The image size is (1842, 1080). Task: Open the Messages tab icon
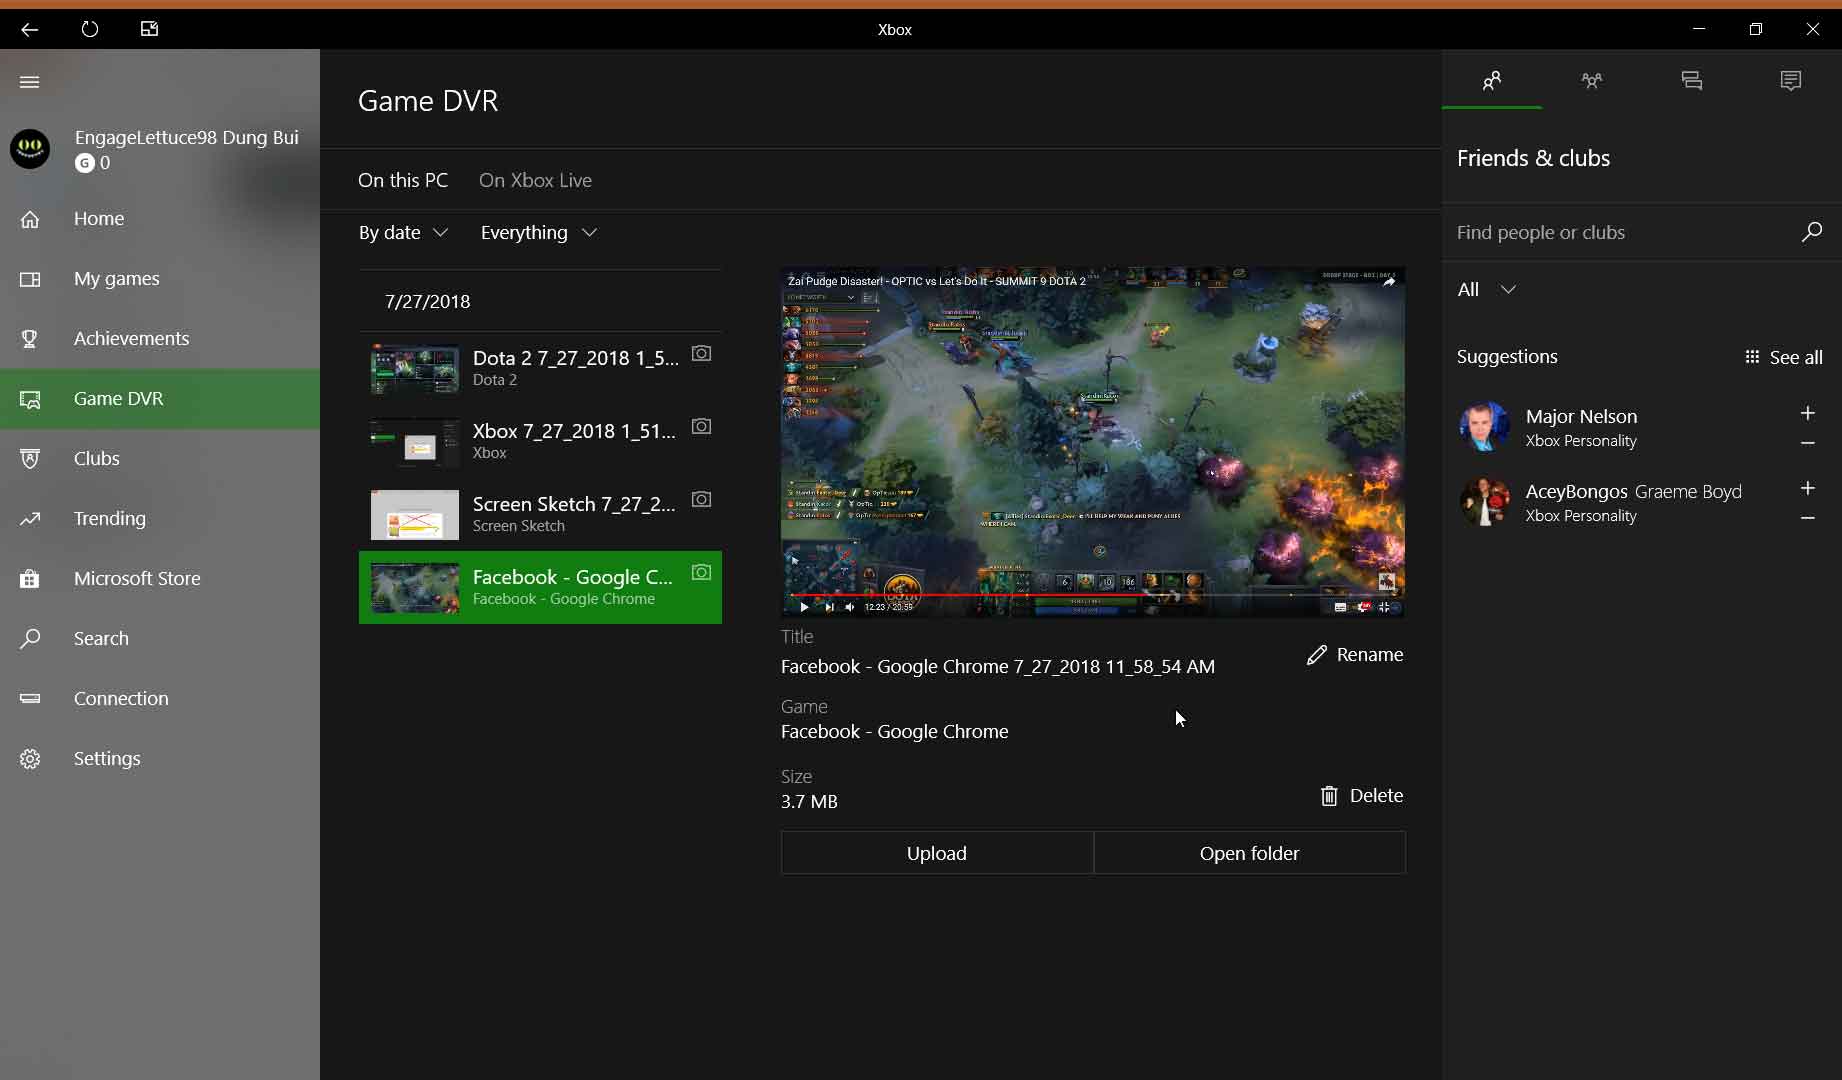1692,81
